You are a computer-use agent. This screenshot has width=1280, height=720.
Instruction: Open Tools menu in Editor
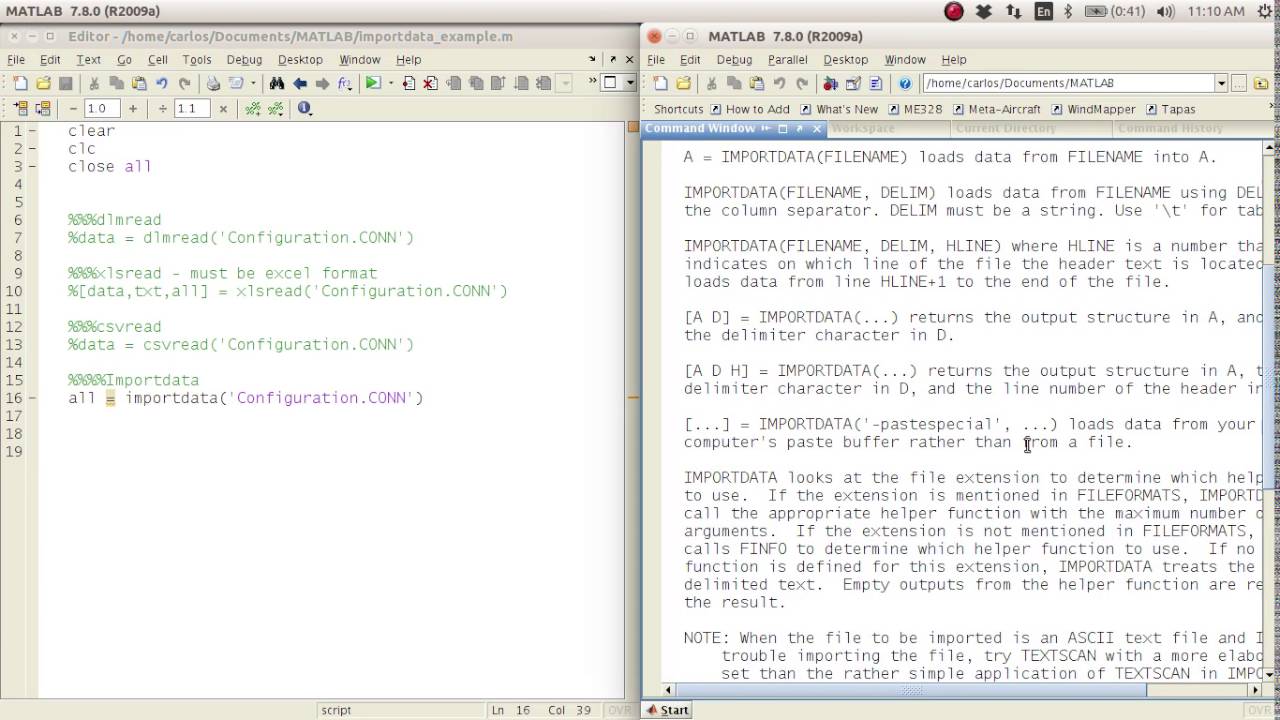click(197, 60)
